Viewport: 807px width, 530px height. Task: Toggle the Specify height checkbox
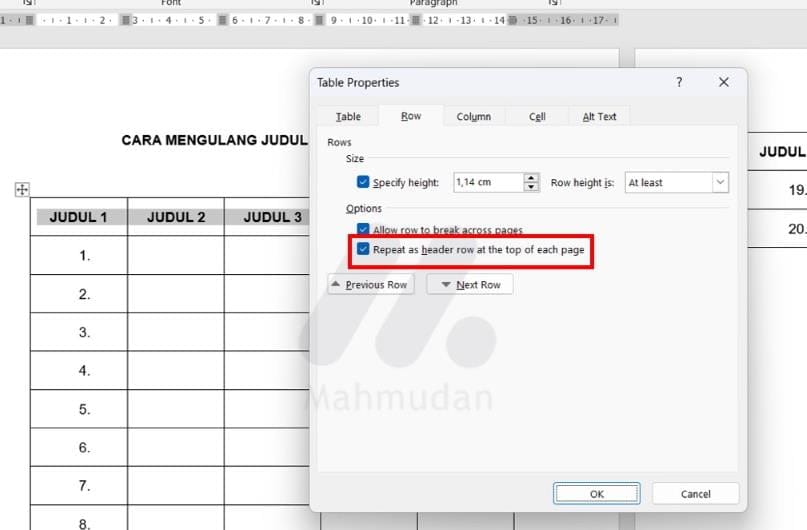click(363, 183)
